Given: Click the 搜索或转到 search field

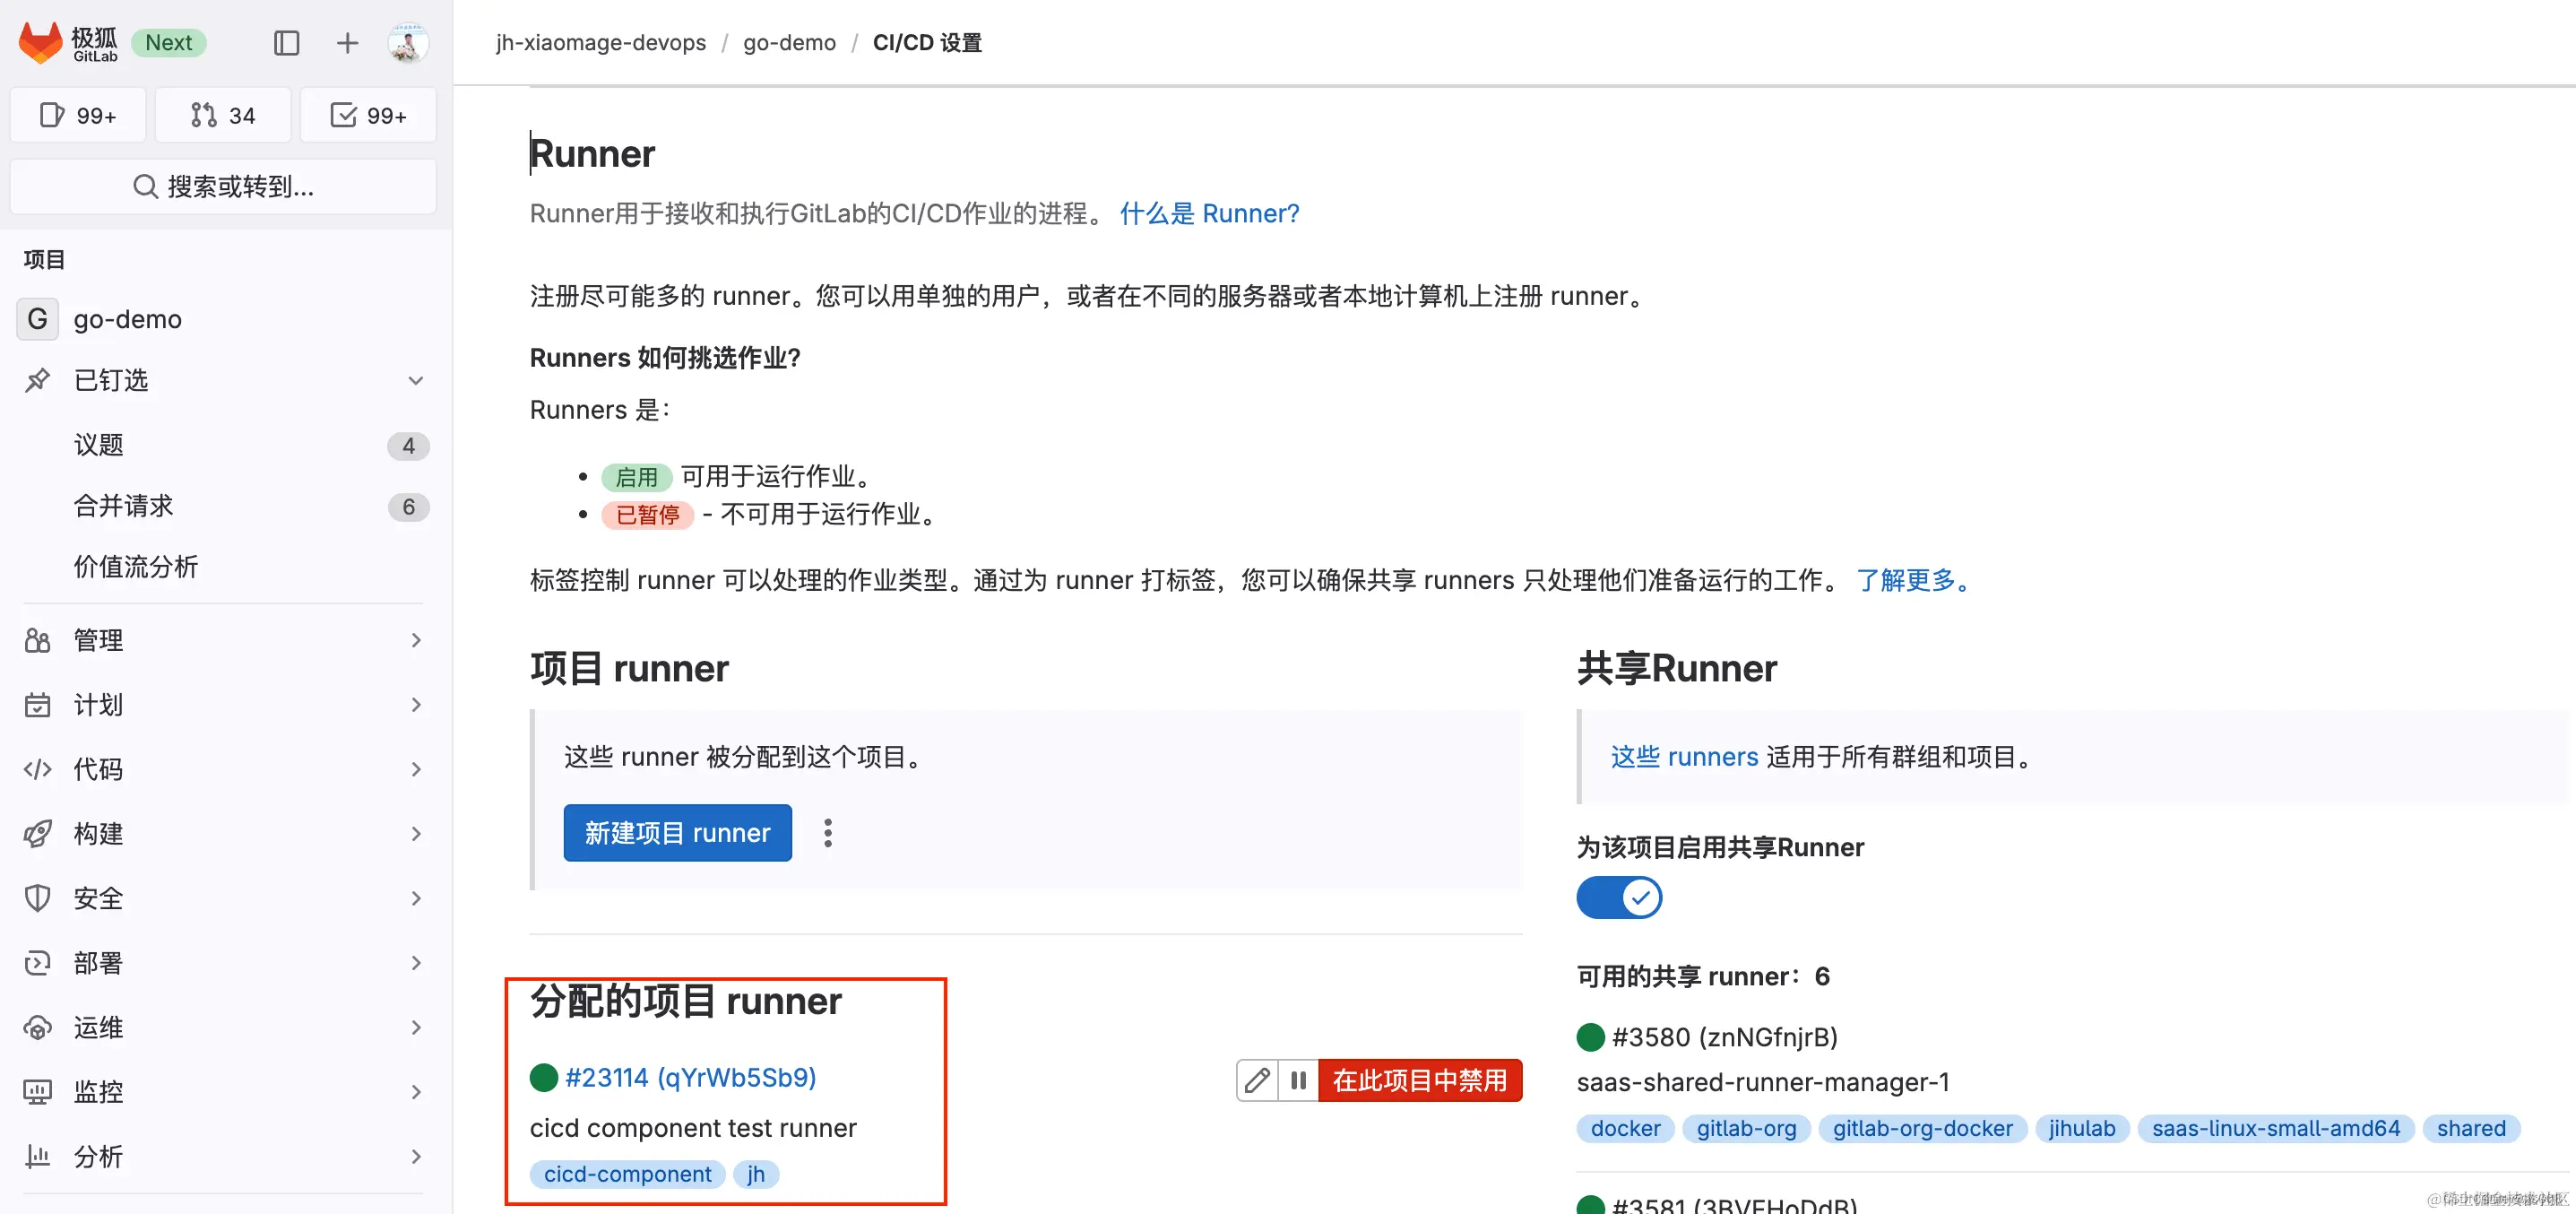Looking at the screenshot, I should point(222,186).
